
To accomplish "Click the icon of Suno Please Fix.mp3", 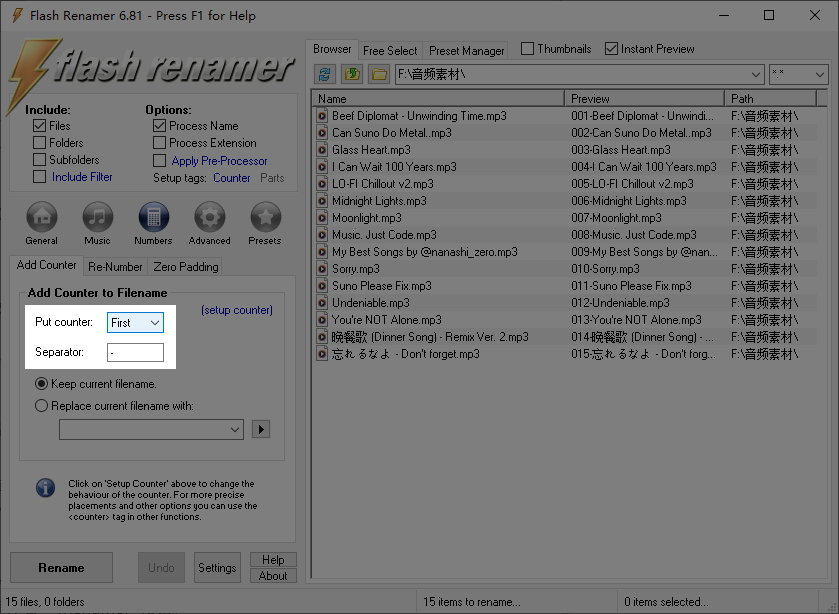I will pyautogui.click(x=322, y=286).
